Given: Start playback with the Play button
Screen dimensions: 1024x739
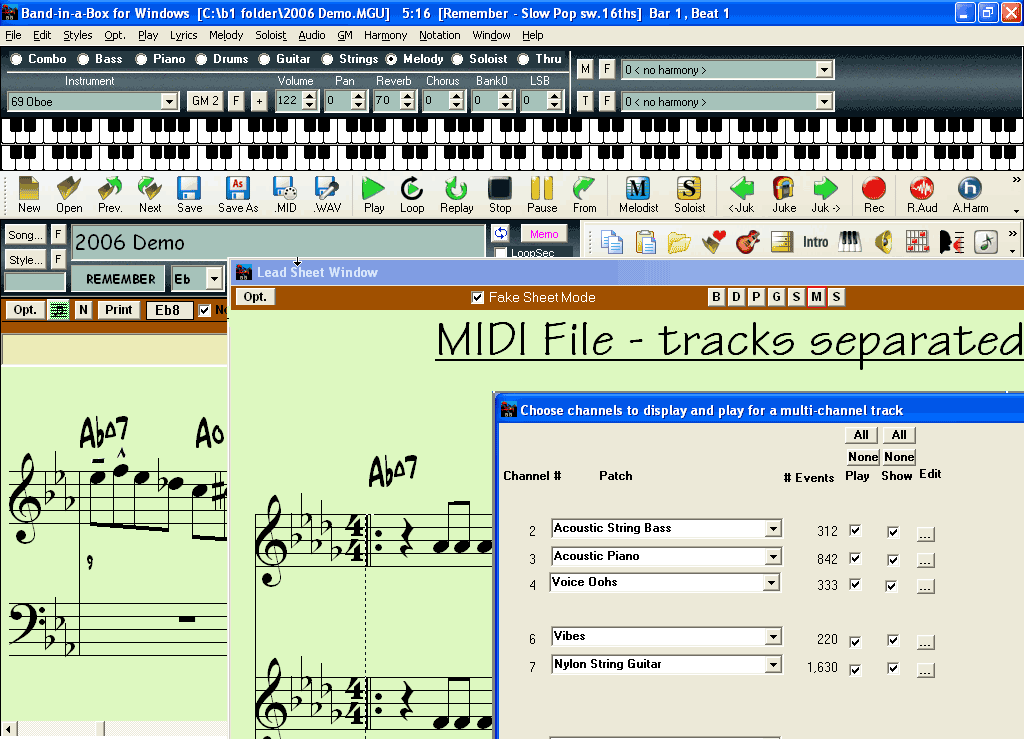Looking at the screenshot, I should pyautogui.click(x=374, y=195).
